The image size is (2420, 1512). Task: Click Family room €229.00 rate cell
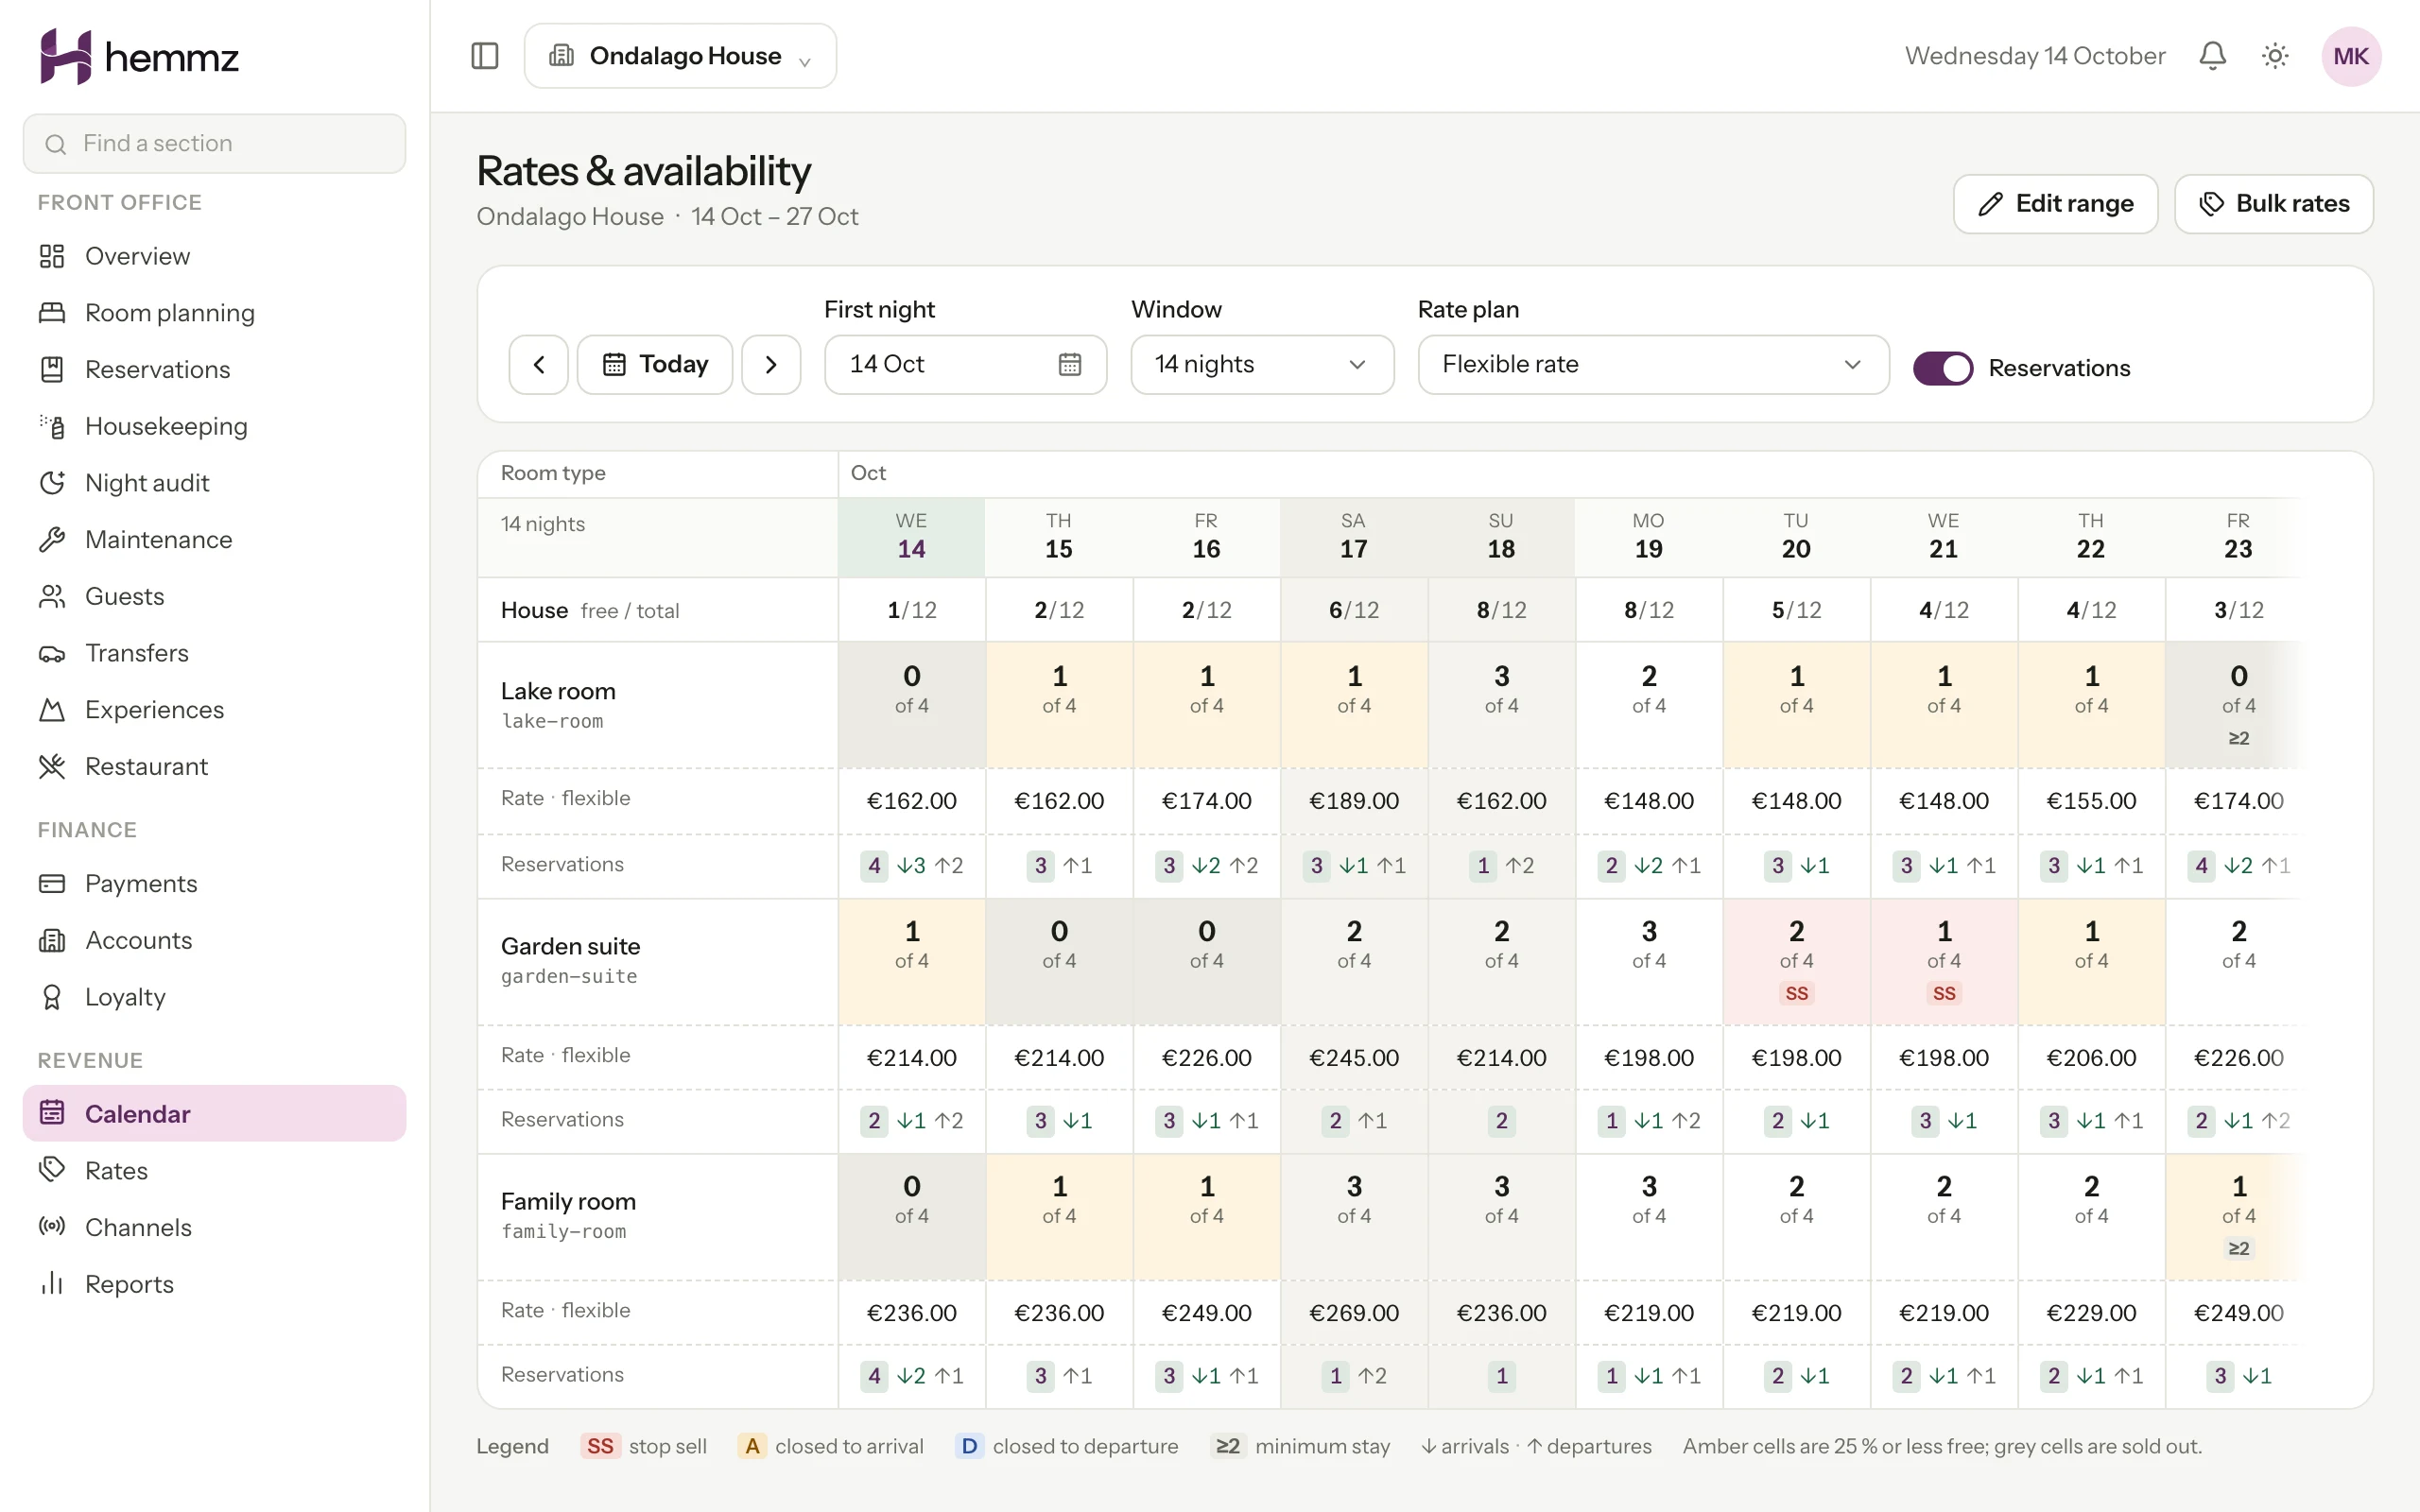click(x=2091, y=1313)
